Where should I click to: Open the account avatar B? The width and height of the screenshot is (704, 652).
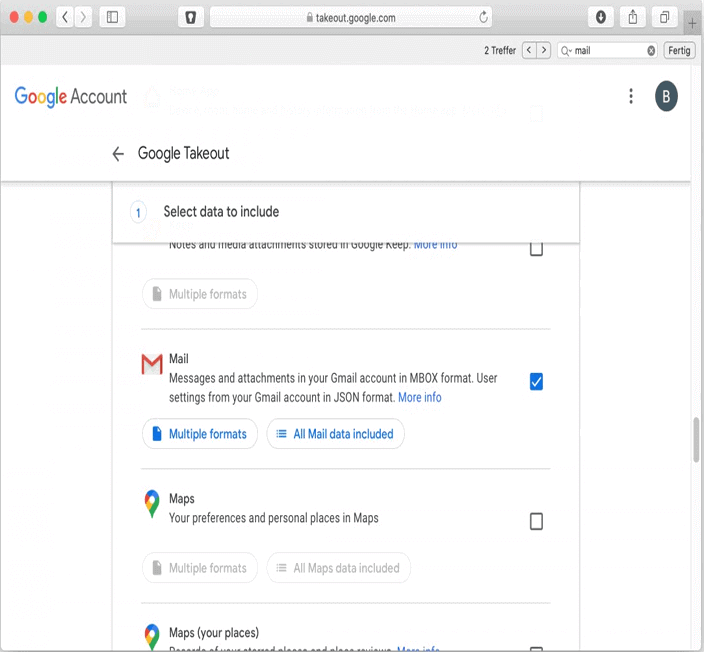coord(666,96)
